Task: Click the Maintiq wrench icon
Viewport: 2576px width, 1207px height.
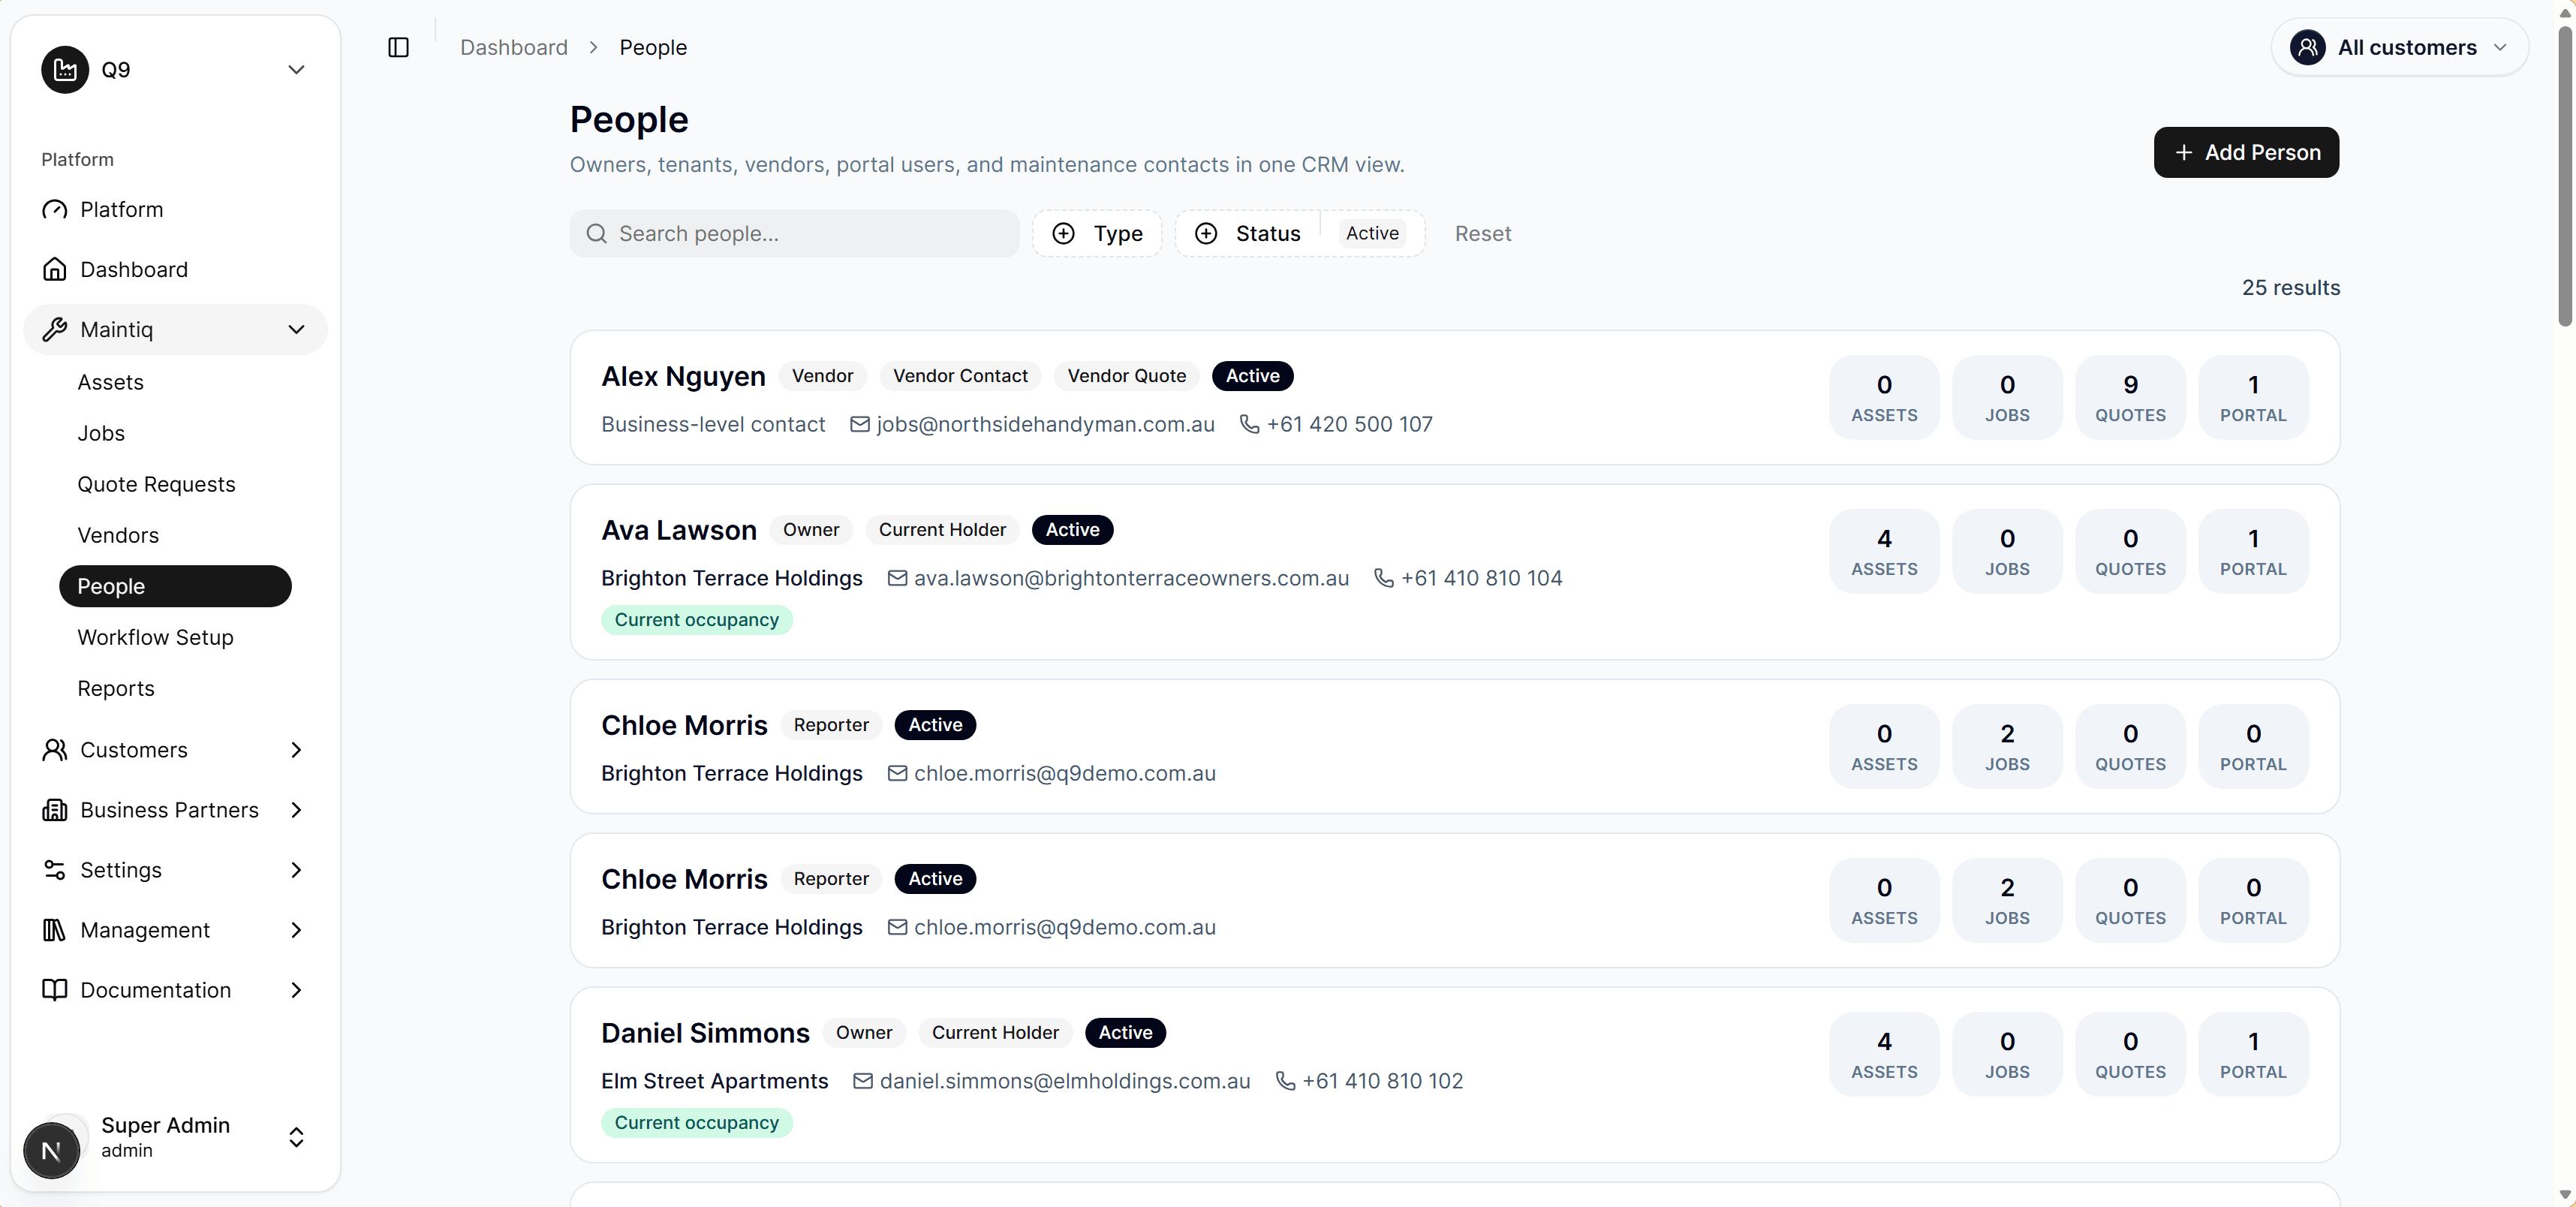Action: click(54, 329)
